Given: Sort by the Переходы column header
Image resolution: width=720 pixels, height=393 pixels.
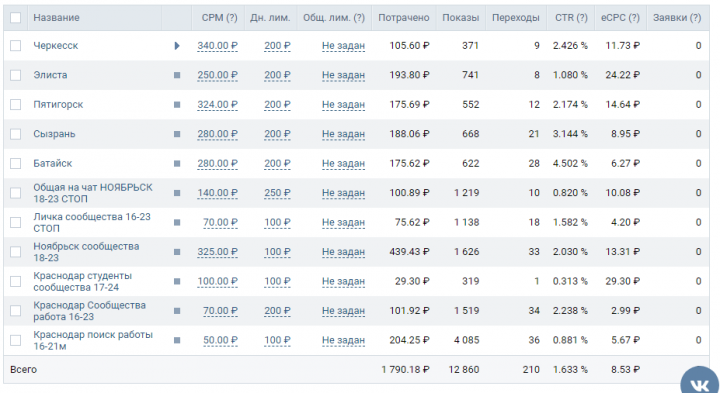Looking at the screenshot, I should 516,17.
